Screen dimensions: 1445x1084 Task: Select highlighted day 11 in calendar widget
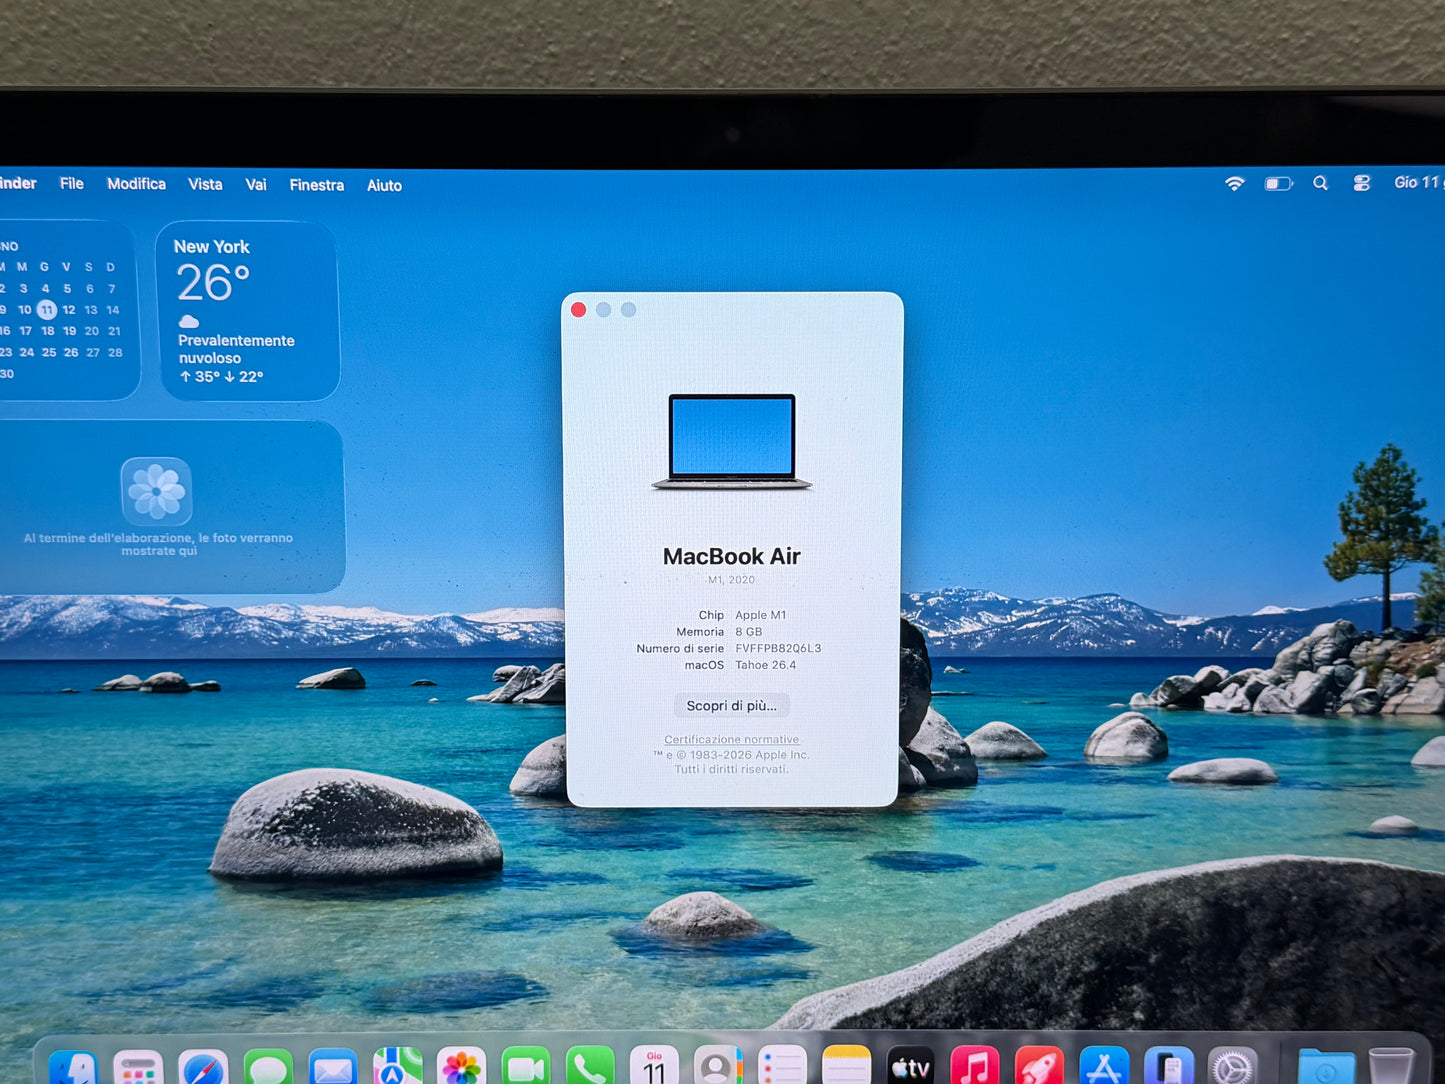click(47, 309)
